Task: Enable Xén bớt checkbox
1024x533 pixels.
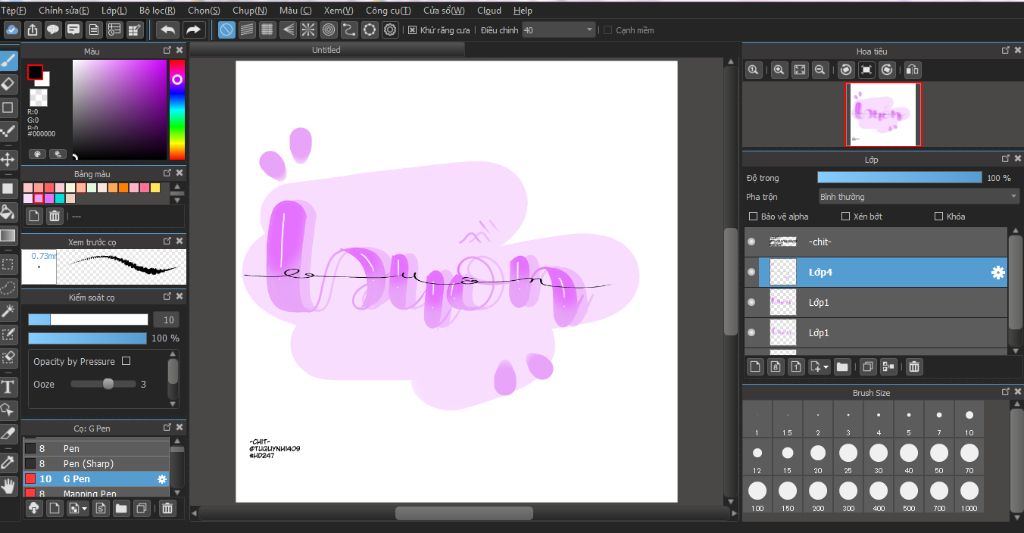Action: pyautogui.click(x=845, y=216)
